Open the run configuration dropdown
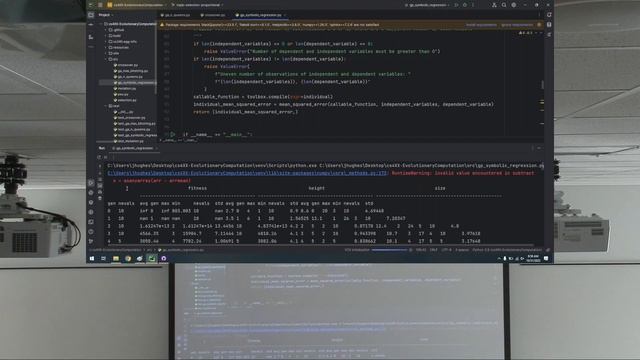The width and height of the screenshot is (640, 360). 428,5
